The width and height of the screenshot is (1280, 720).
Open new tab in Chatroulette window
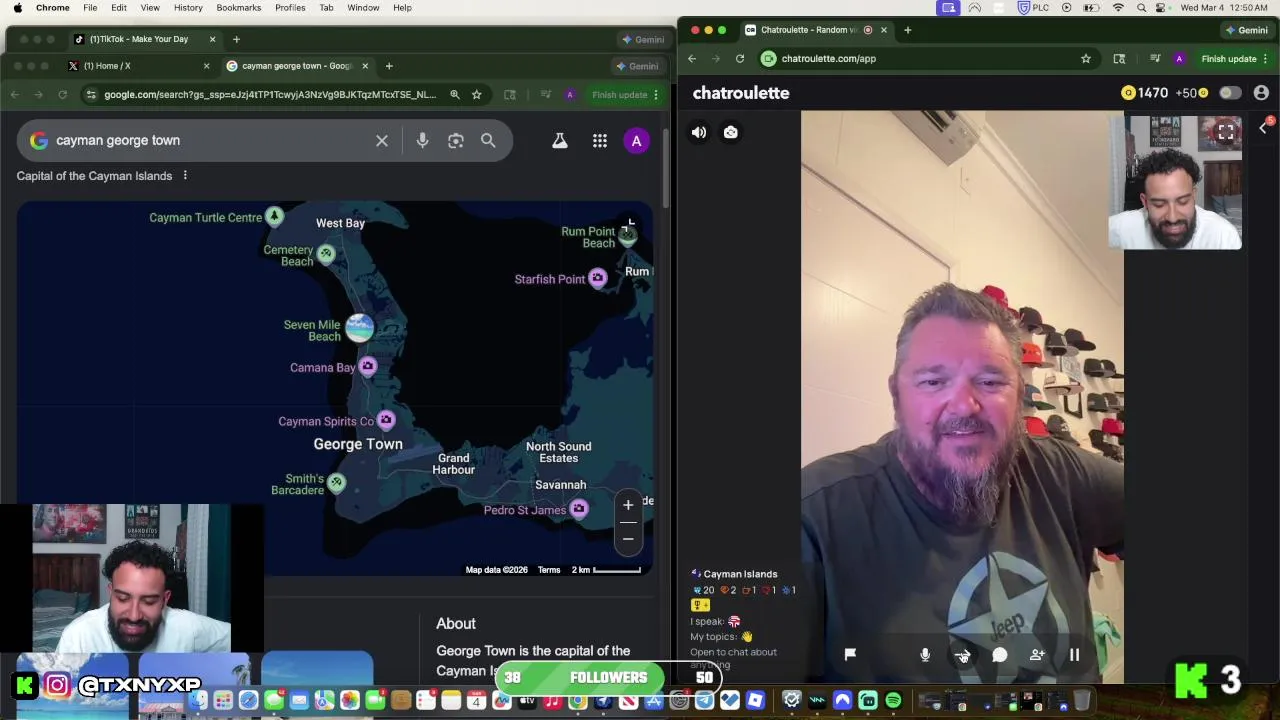pyautogui.click(x=908, y=30)
